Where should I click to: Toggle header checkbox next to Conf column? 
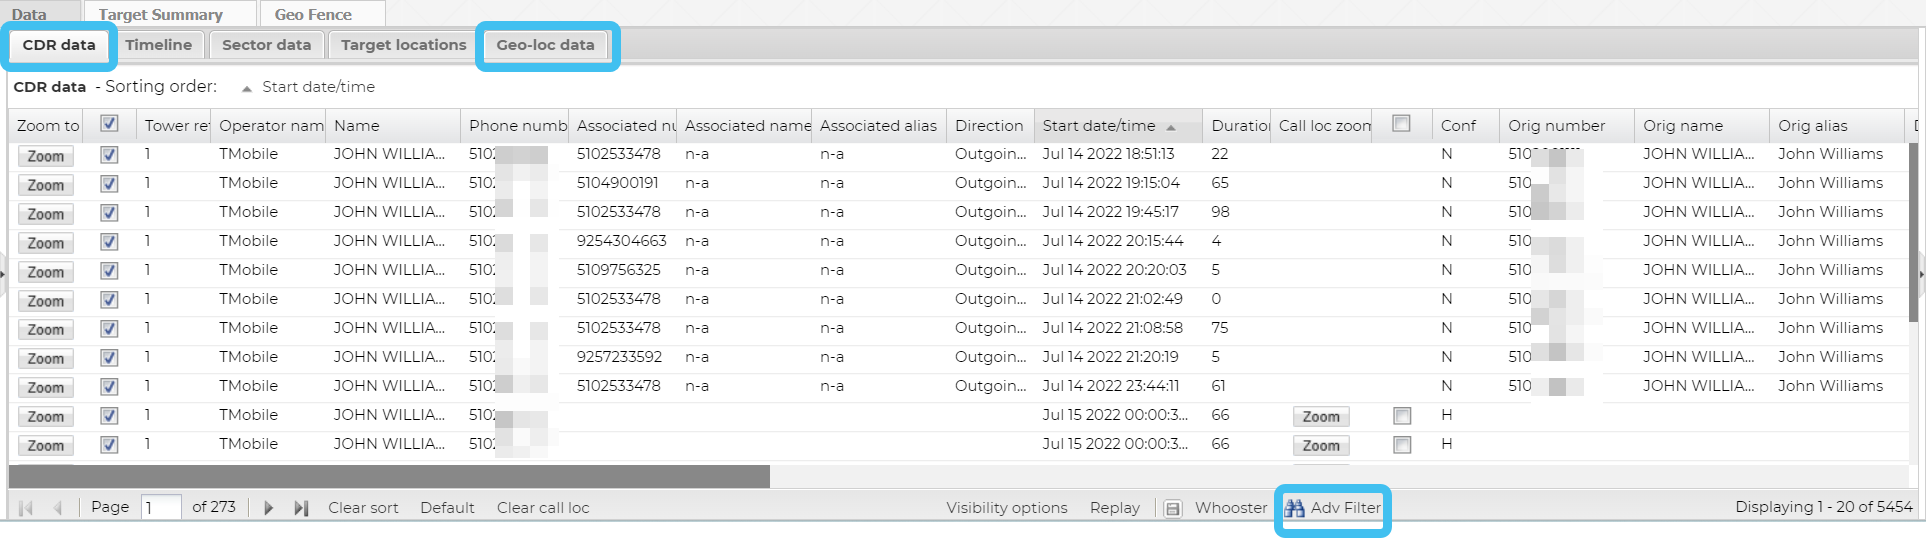point(1402,124)
